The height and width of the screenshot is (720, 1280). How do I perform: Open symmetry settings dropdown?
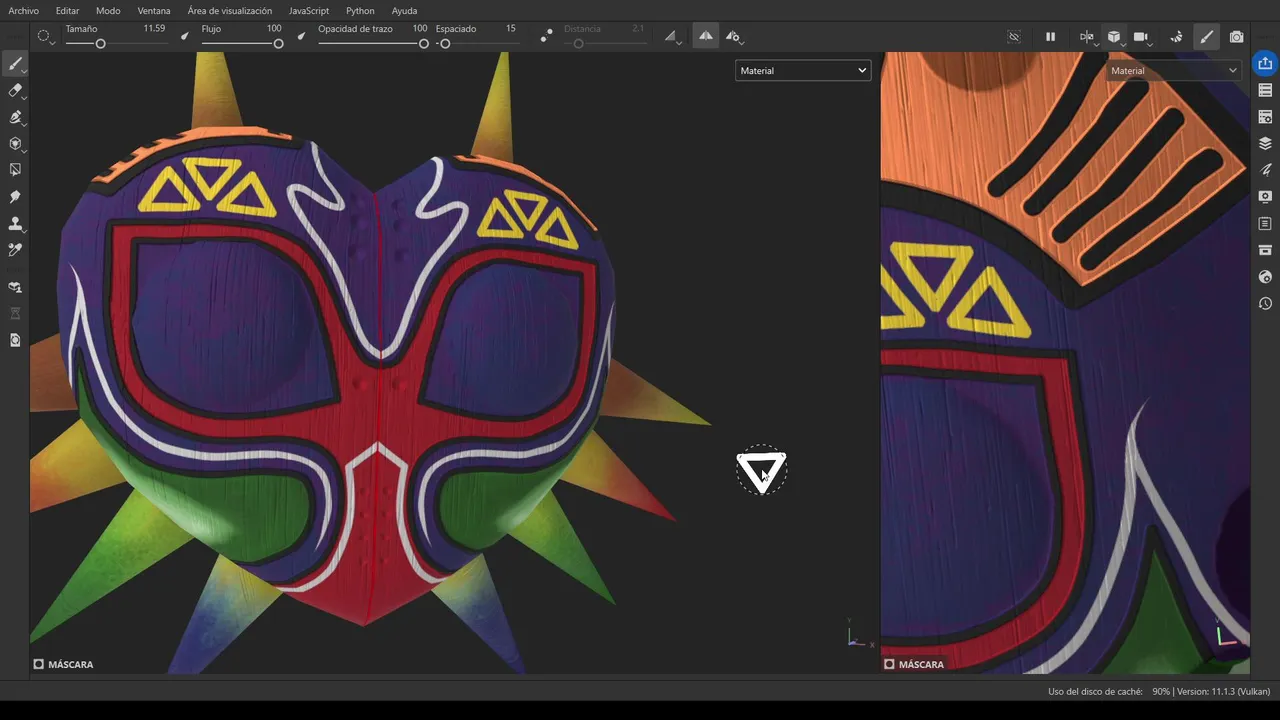734,37
